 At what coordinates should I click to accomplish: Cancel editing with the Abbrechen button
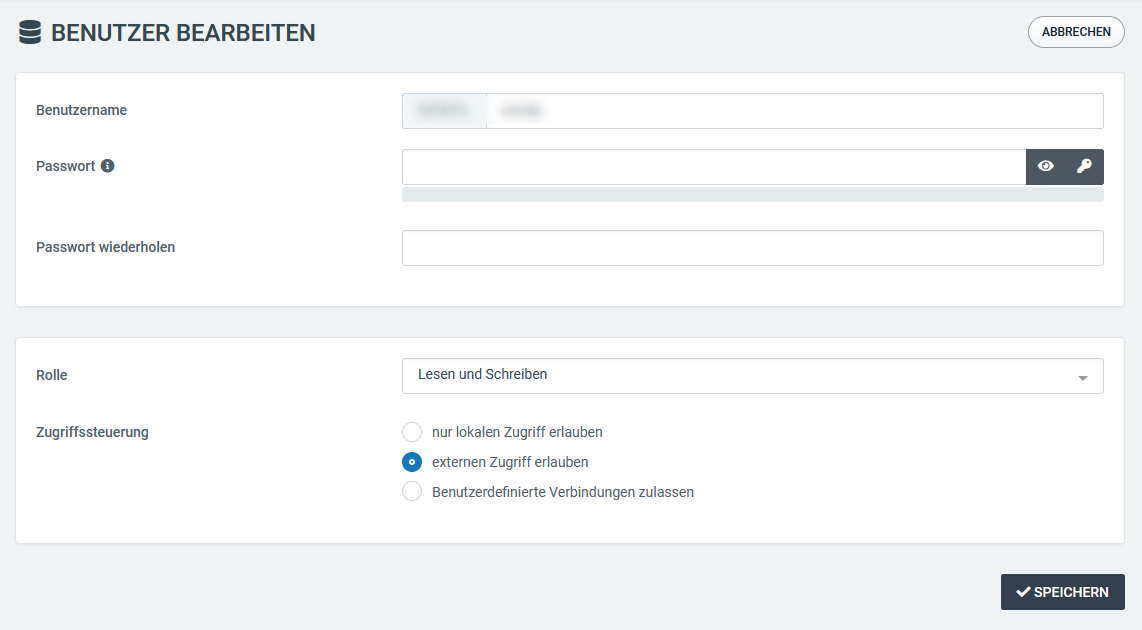coord(1076,32)
